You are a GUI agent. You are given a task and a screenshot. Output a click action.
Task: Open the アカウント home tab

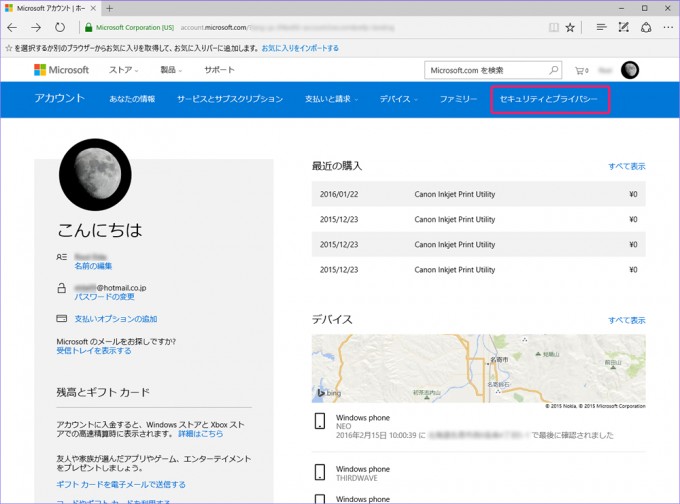pyautogui.click(x=60, y=98)
